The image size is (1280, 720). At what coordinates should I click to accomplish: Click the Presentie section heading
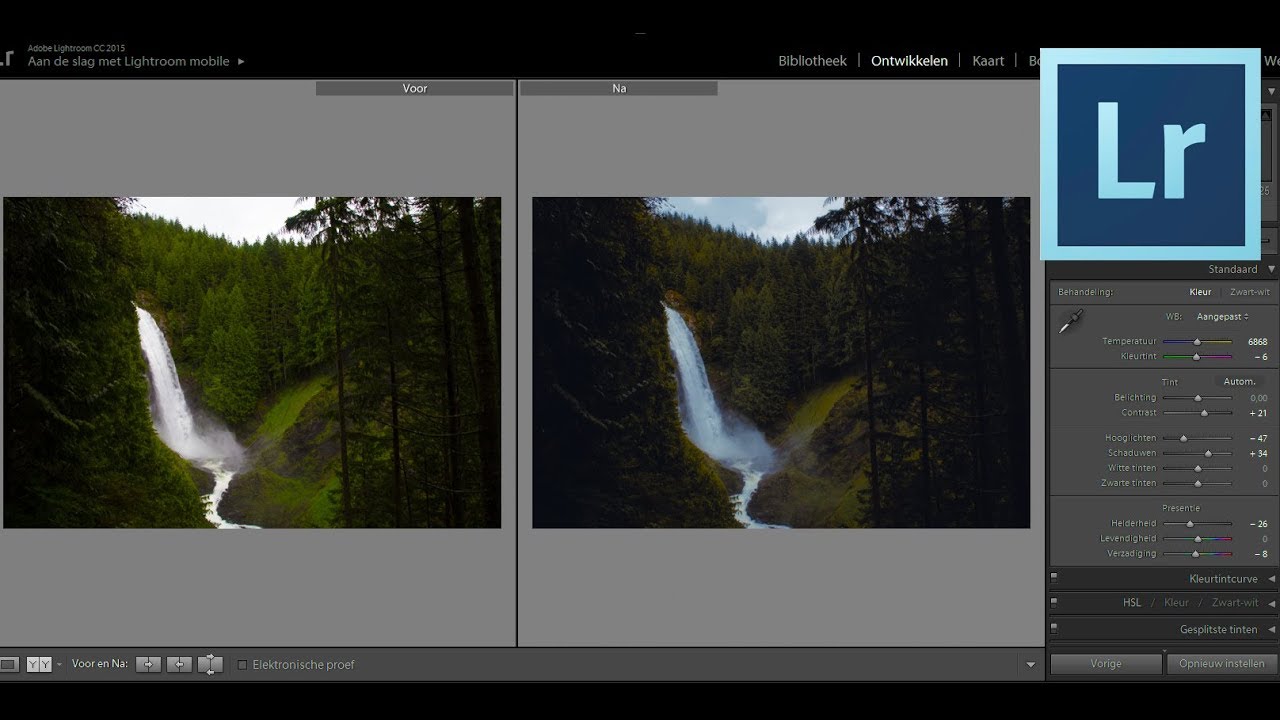click(1181, 508)
